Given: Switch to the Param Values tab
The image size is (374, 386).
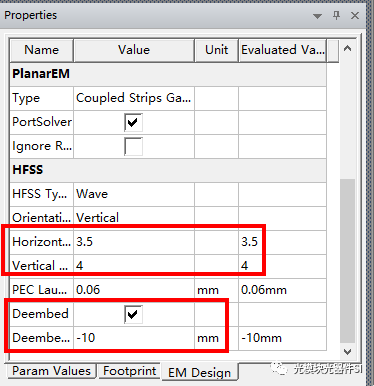Looking at the screenshot, I should point(51,371).
